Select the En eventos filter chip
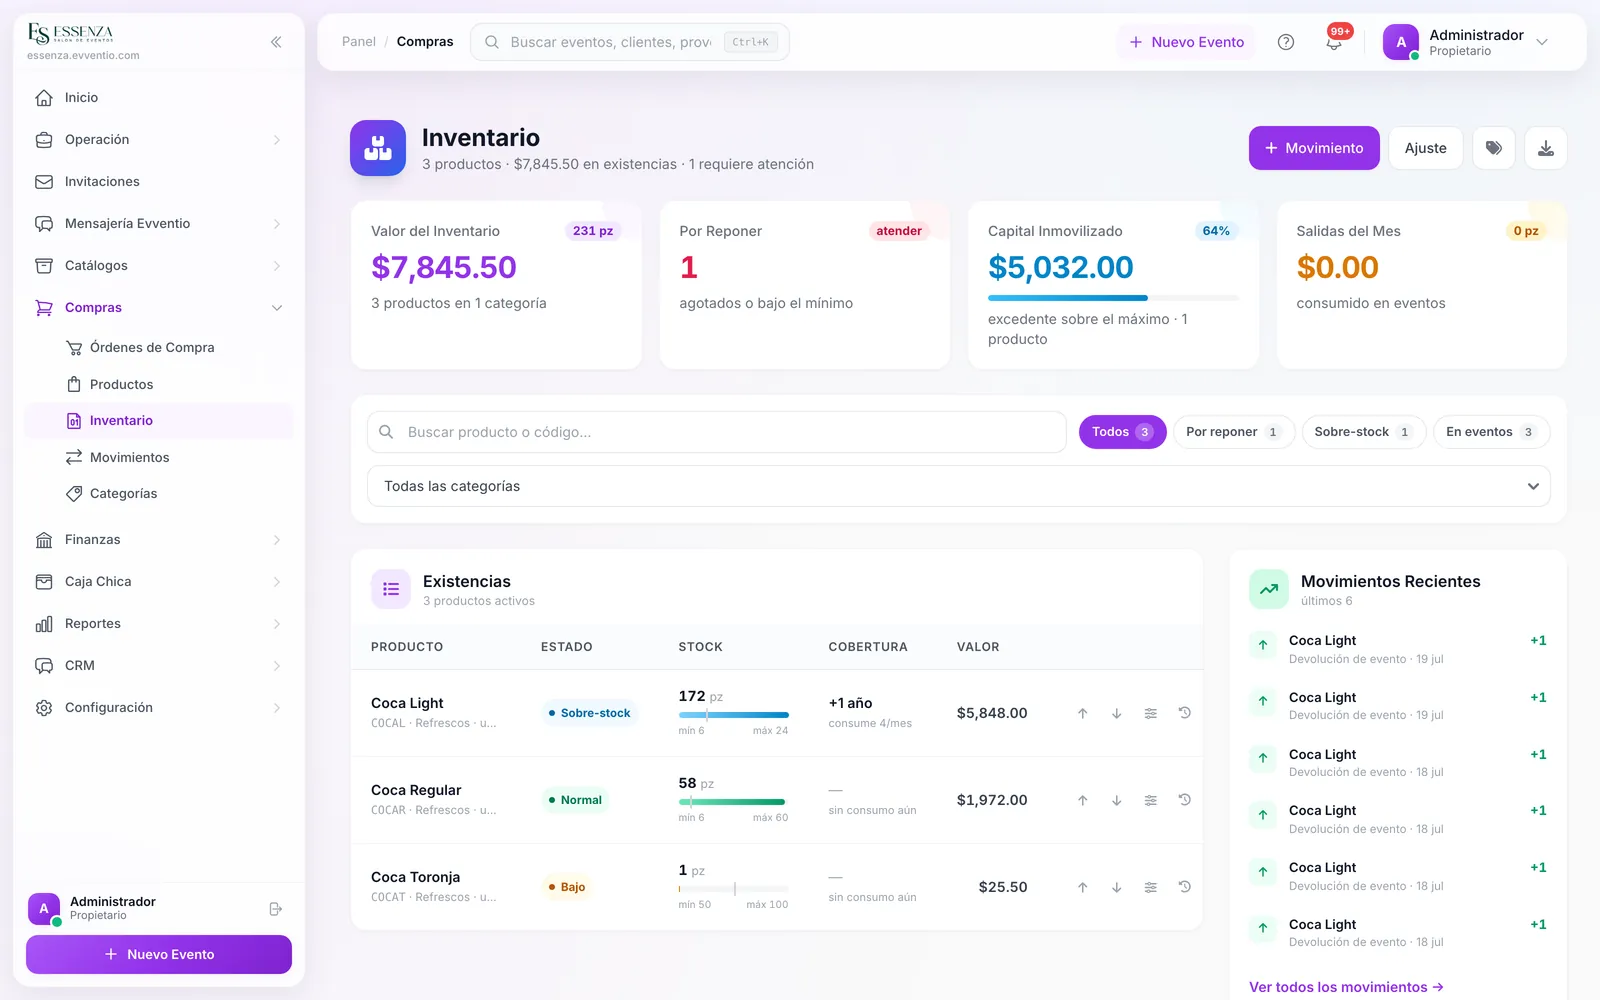The image size is (1600, 1000). 1491,432
